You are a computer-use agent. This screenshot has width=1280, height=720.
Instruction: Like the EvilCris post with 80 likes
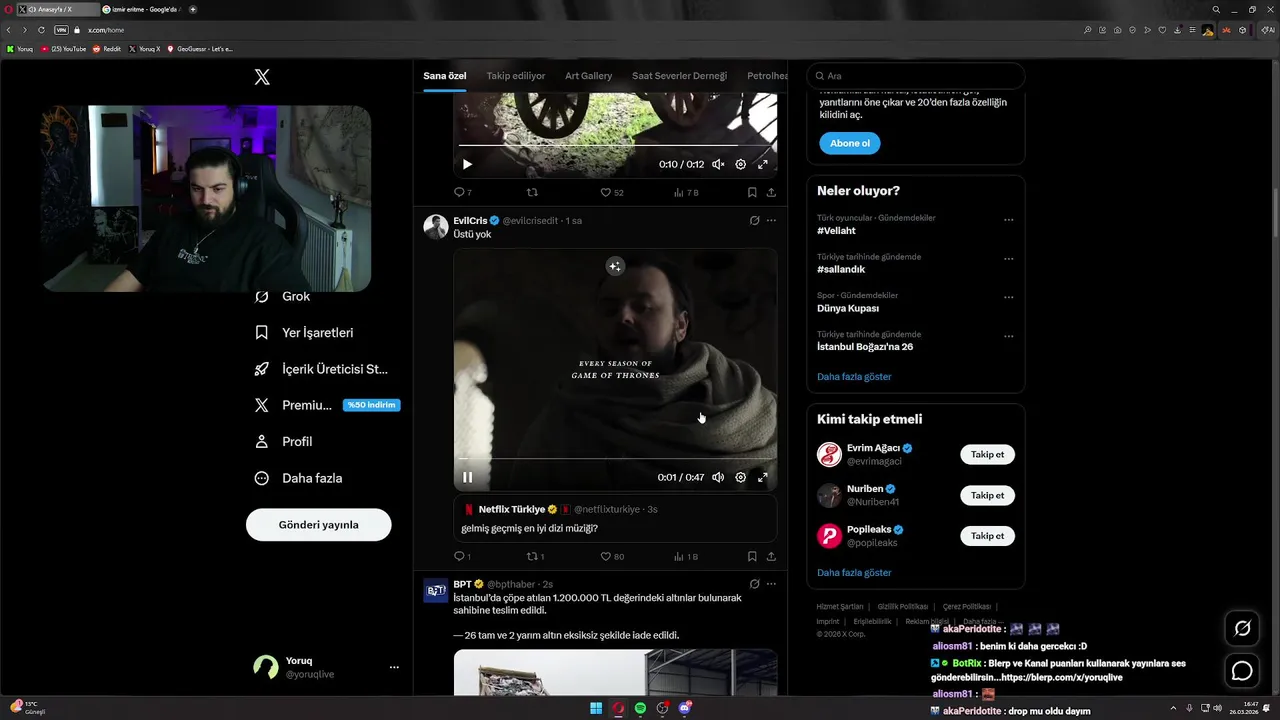pyautogui.click(x=611, y=556)
